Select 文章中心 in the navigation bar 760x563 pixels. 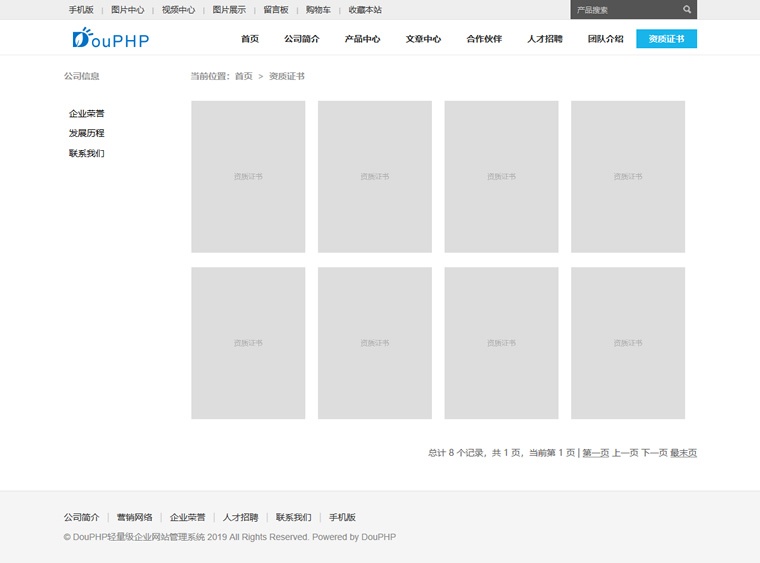point(423,39)
